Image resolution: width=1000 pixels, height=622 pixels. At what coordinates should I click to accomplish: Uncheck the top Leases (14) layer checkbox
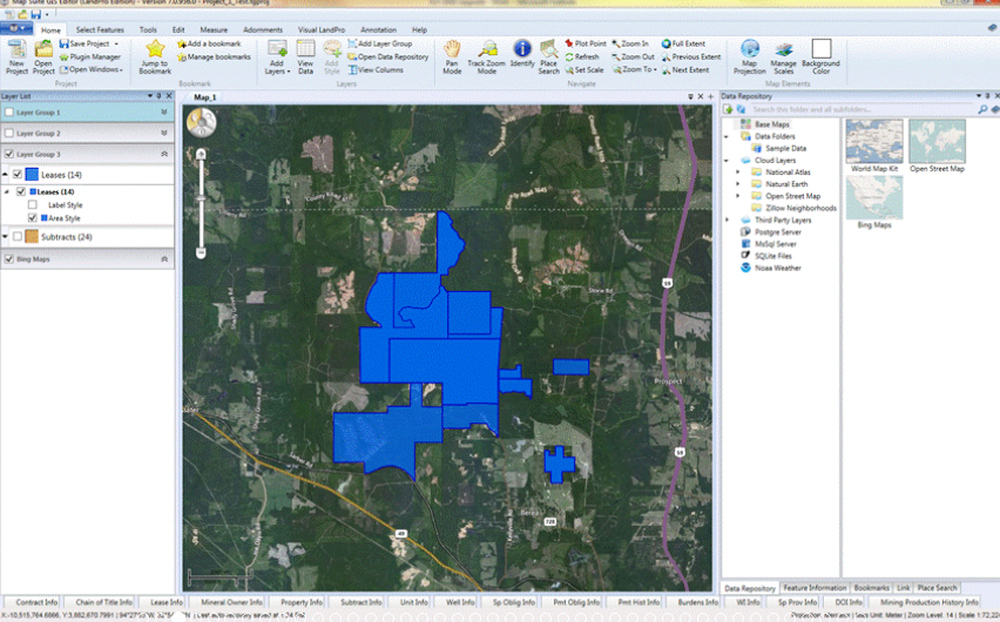[17, 174]
